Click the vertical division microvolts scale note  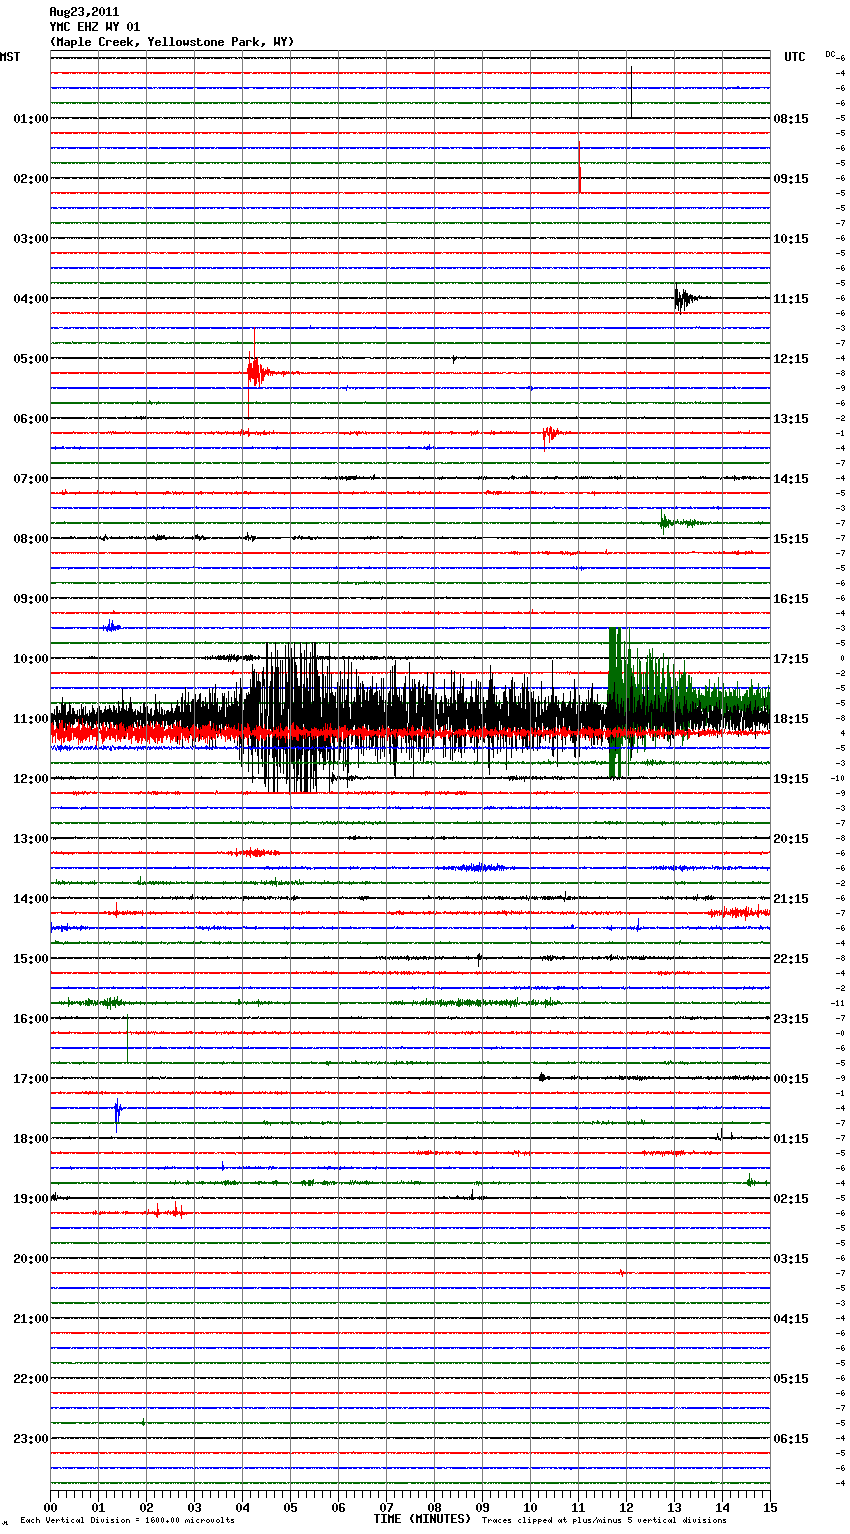127,1521
